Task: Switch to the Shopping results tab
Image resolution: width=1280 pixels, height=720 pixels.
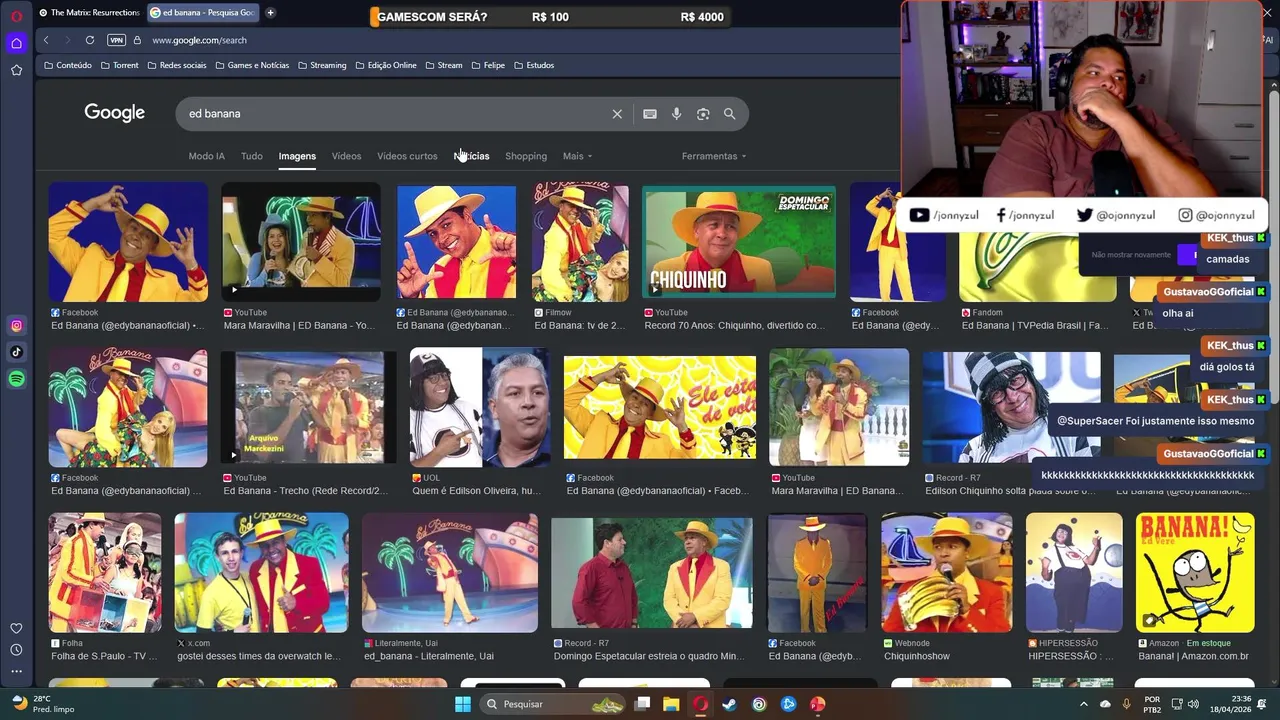Action: point(526,156)
